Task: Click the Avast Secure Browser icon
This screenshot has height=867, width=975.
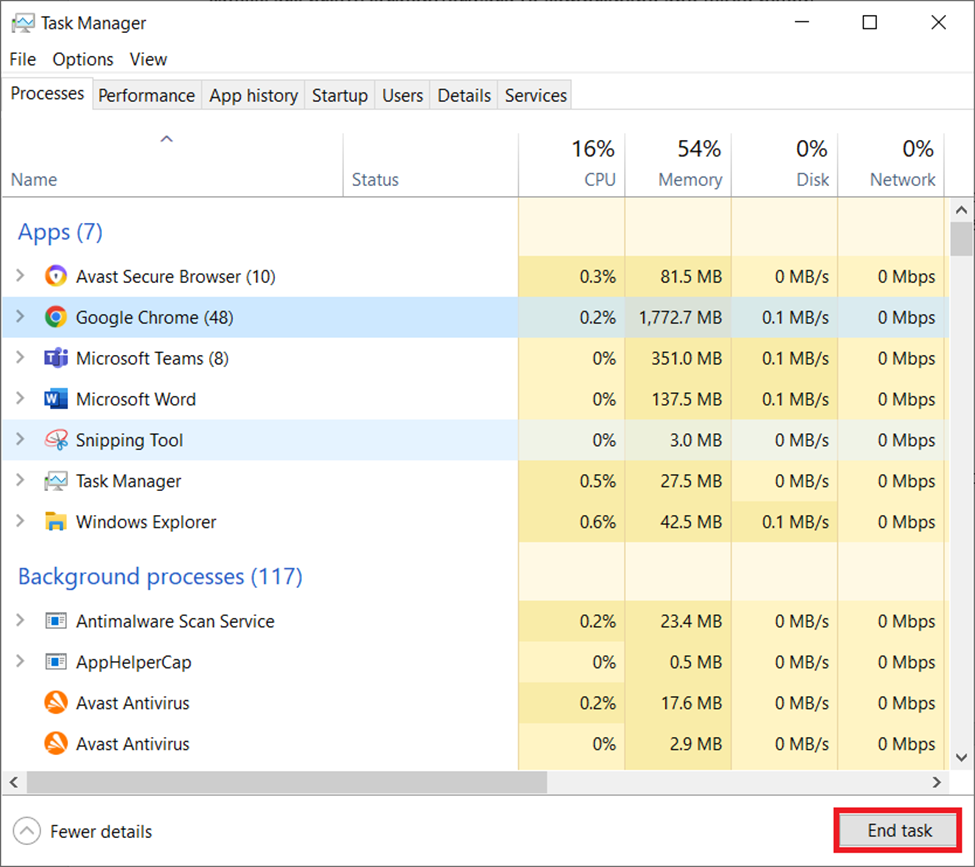Action: point(56,277)
